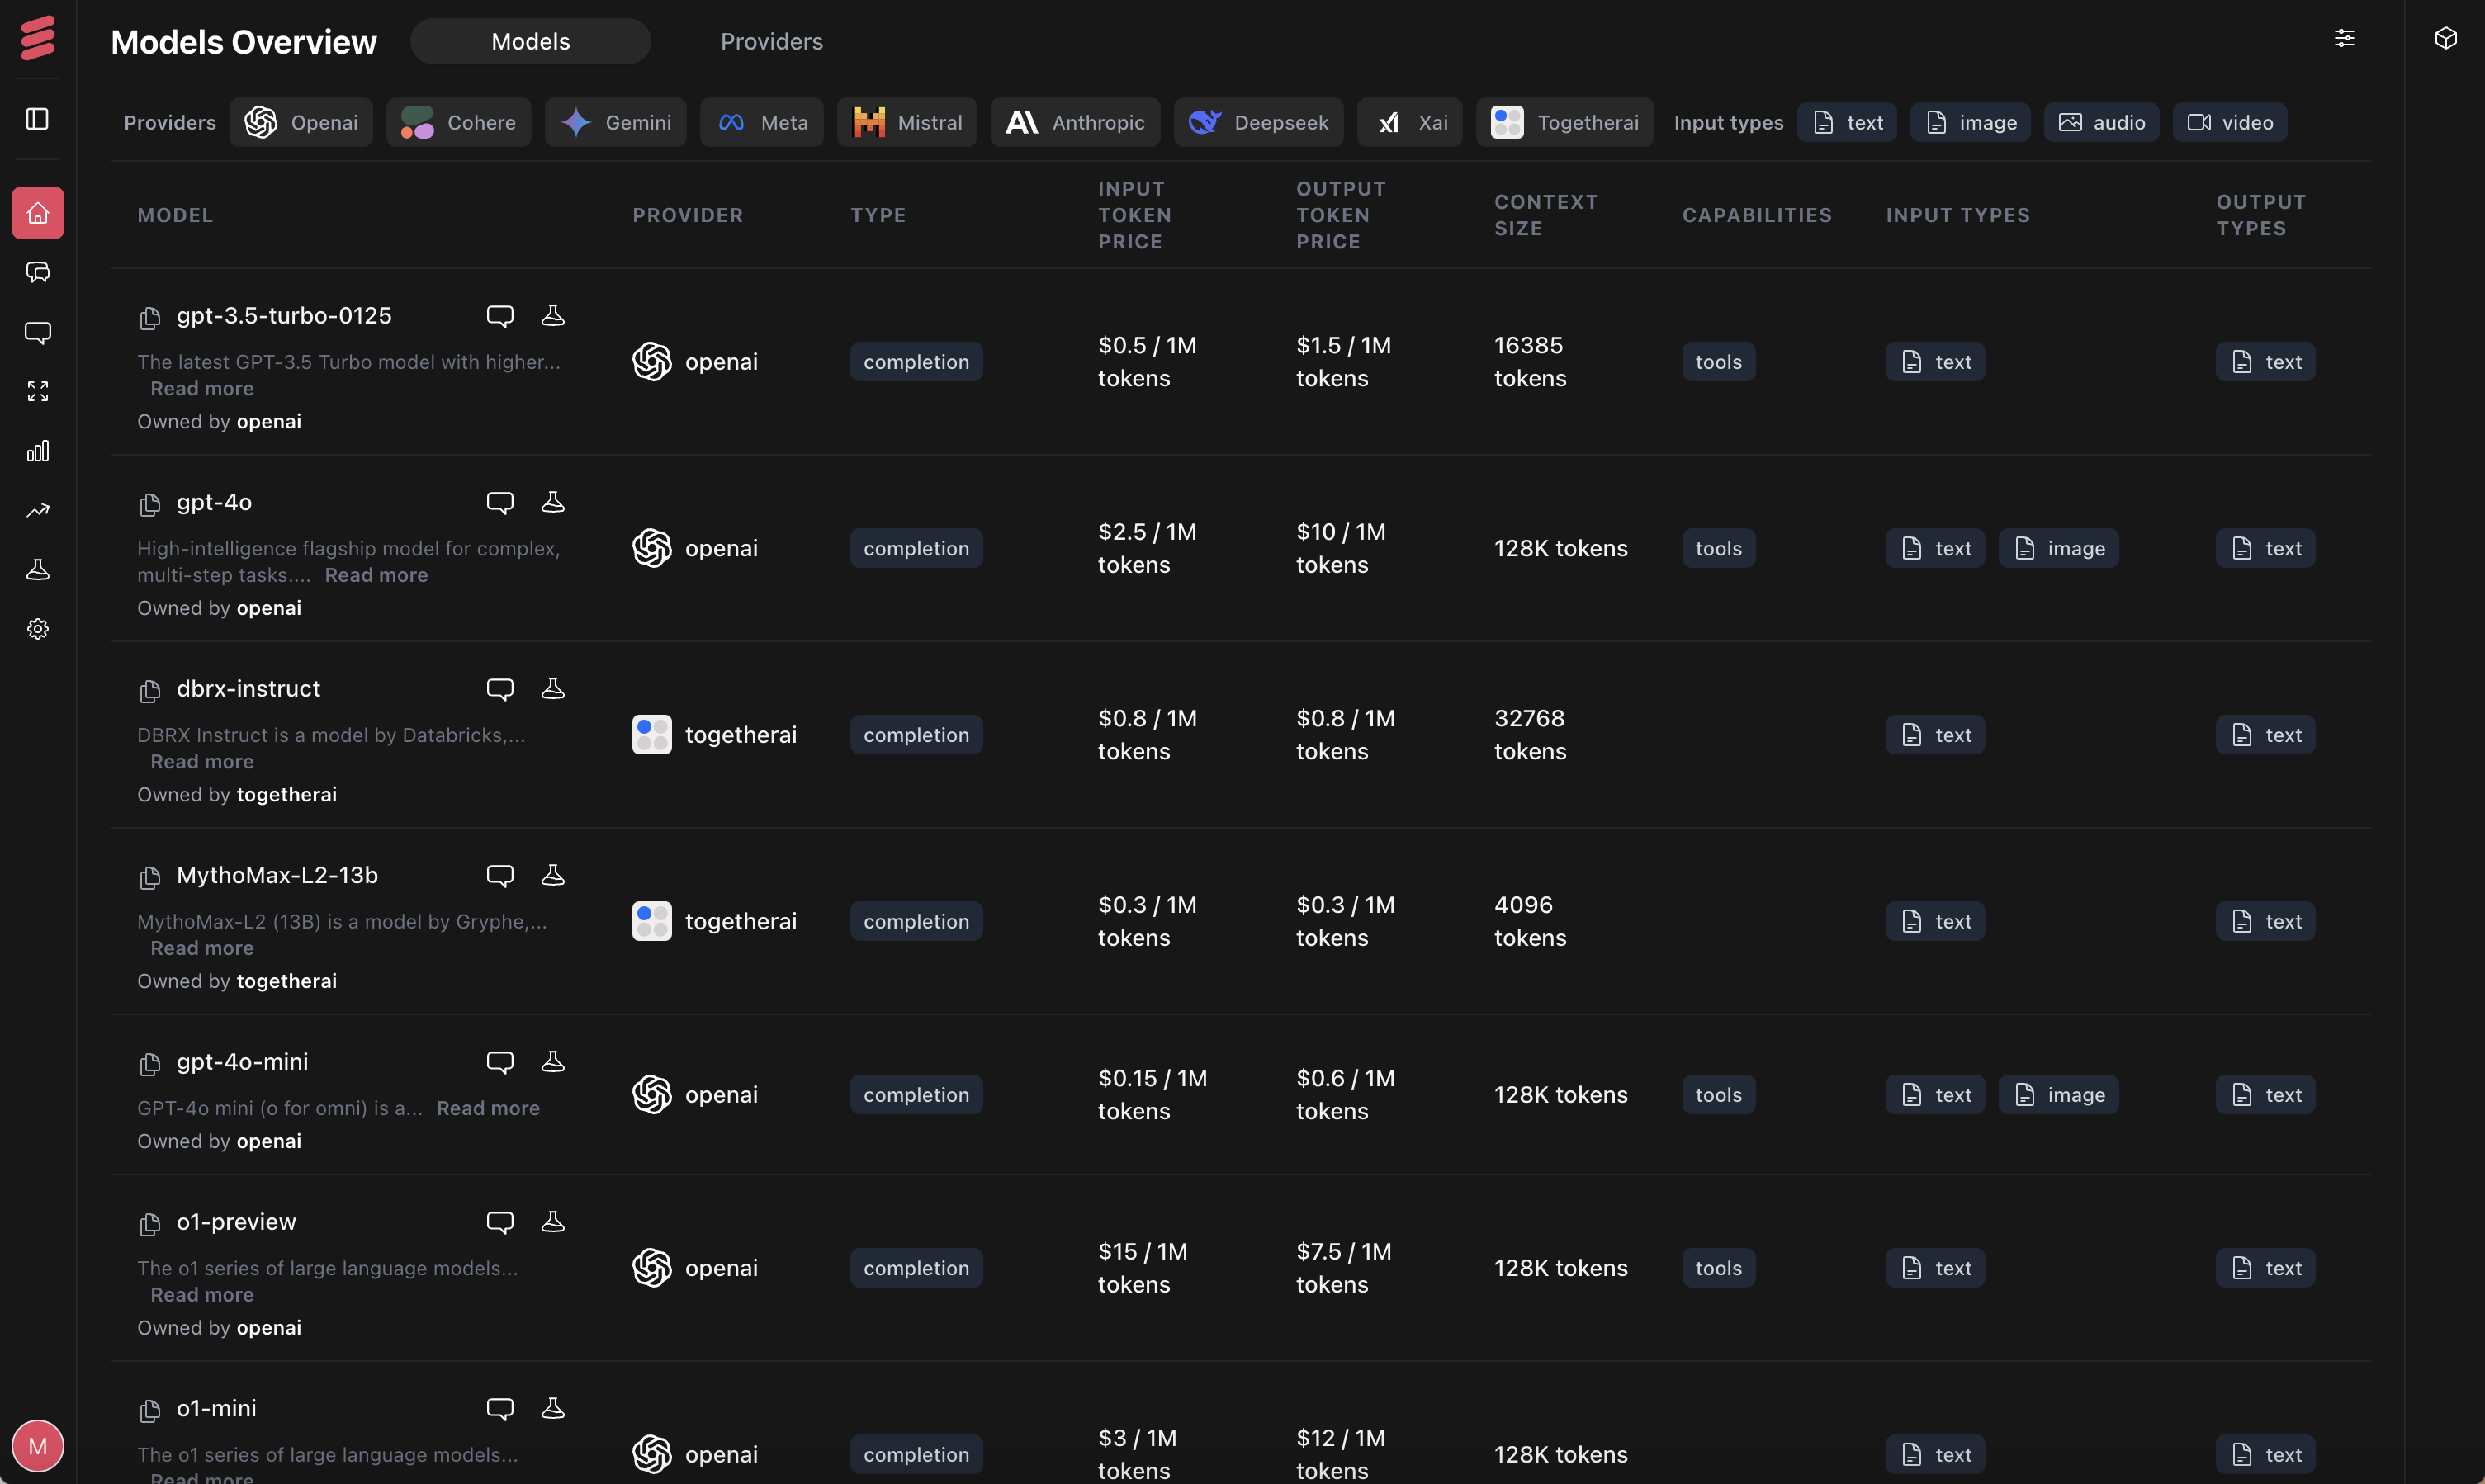Read more about dbrx-instruct
Screen dimensions: 2485x1484
point(202,761)
